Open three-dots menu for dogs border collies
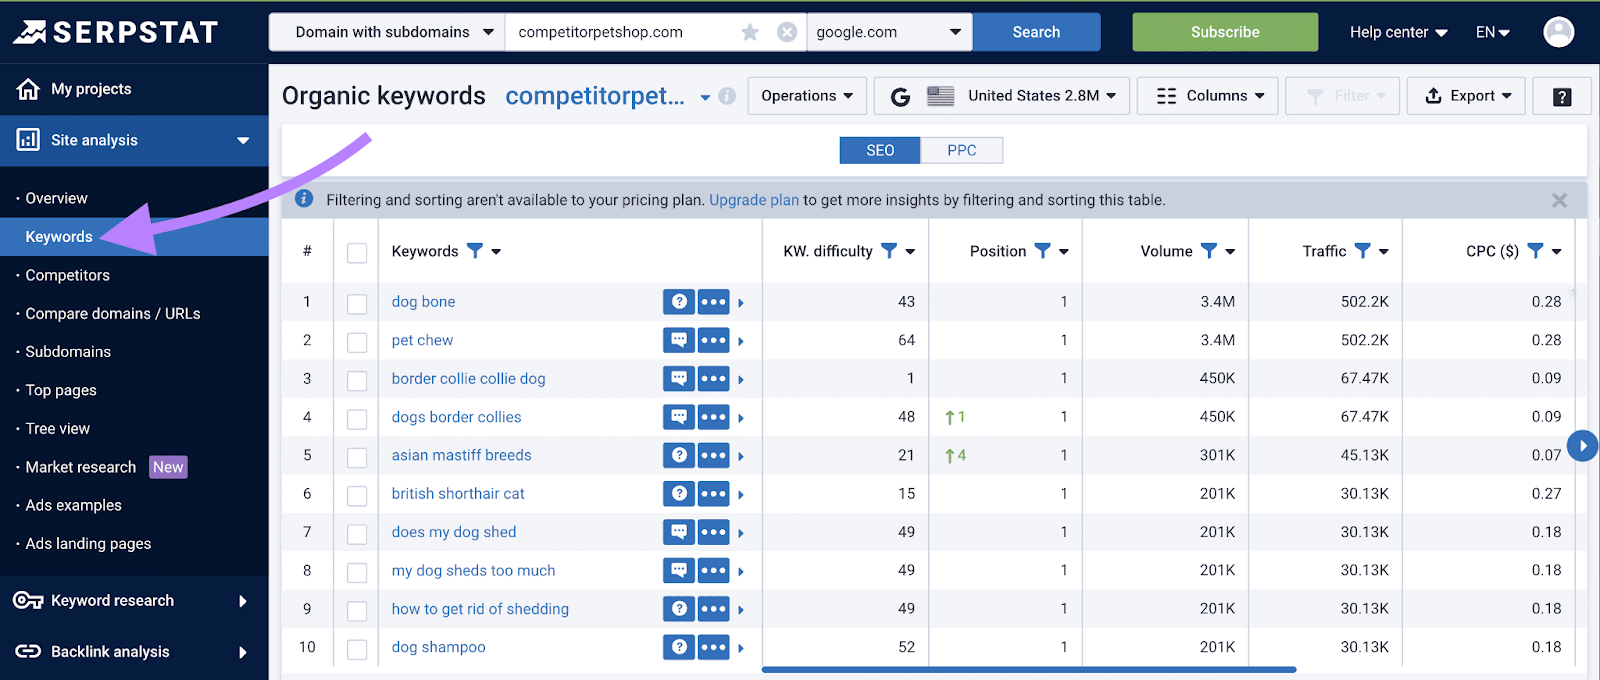Viewport: 1600px width, 680px height. tap(713, 417)
